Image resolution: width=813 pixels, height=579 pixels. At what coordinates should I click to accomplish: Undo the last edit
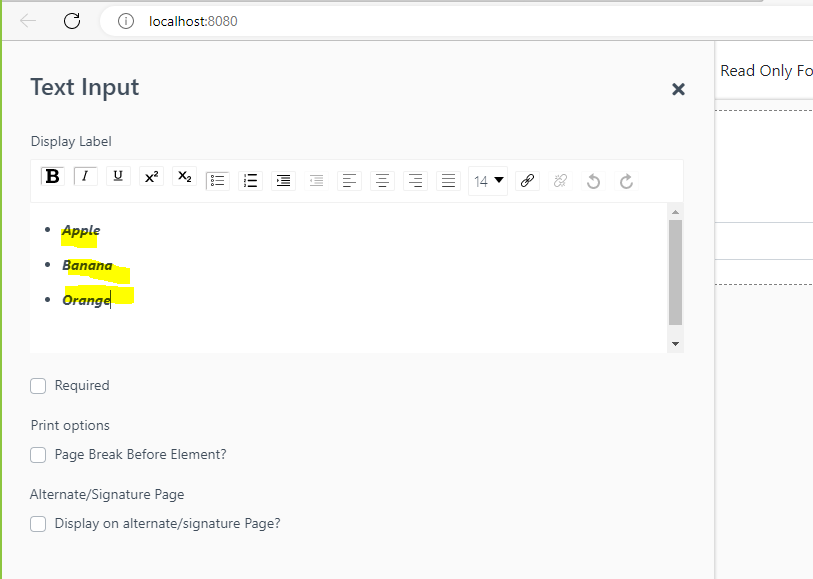594,181
